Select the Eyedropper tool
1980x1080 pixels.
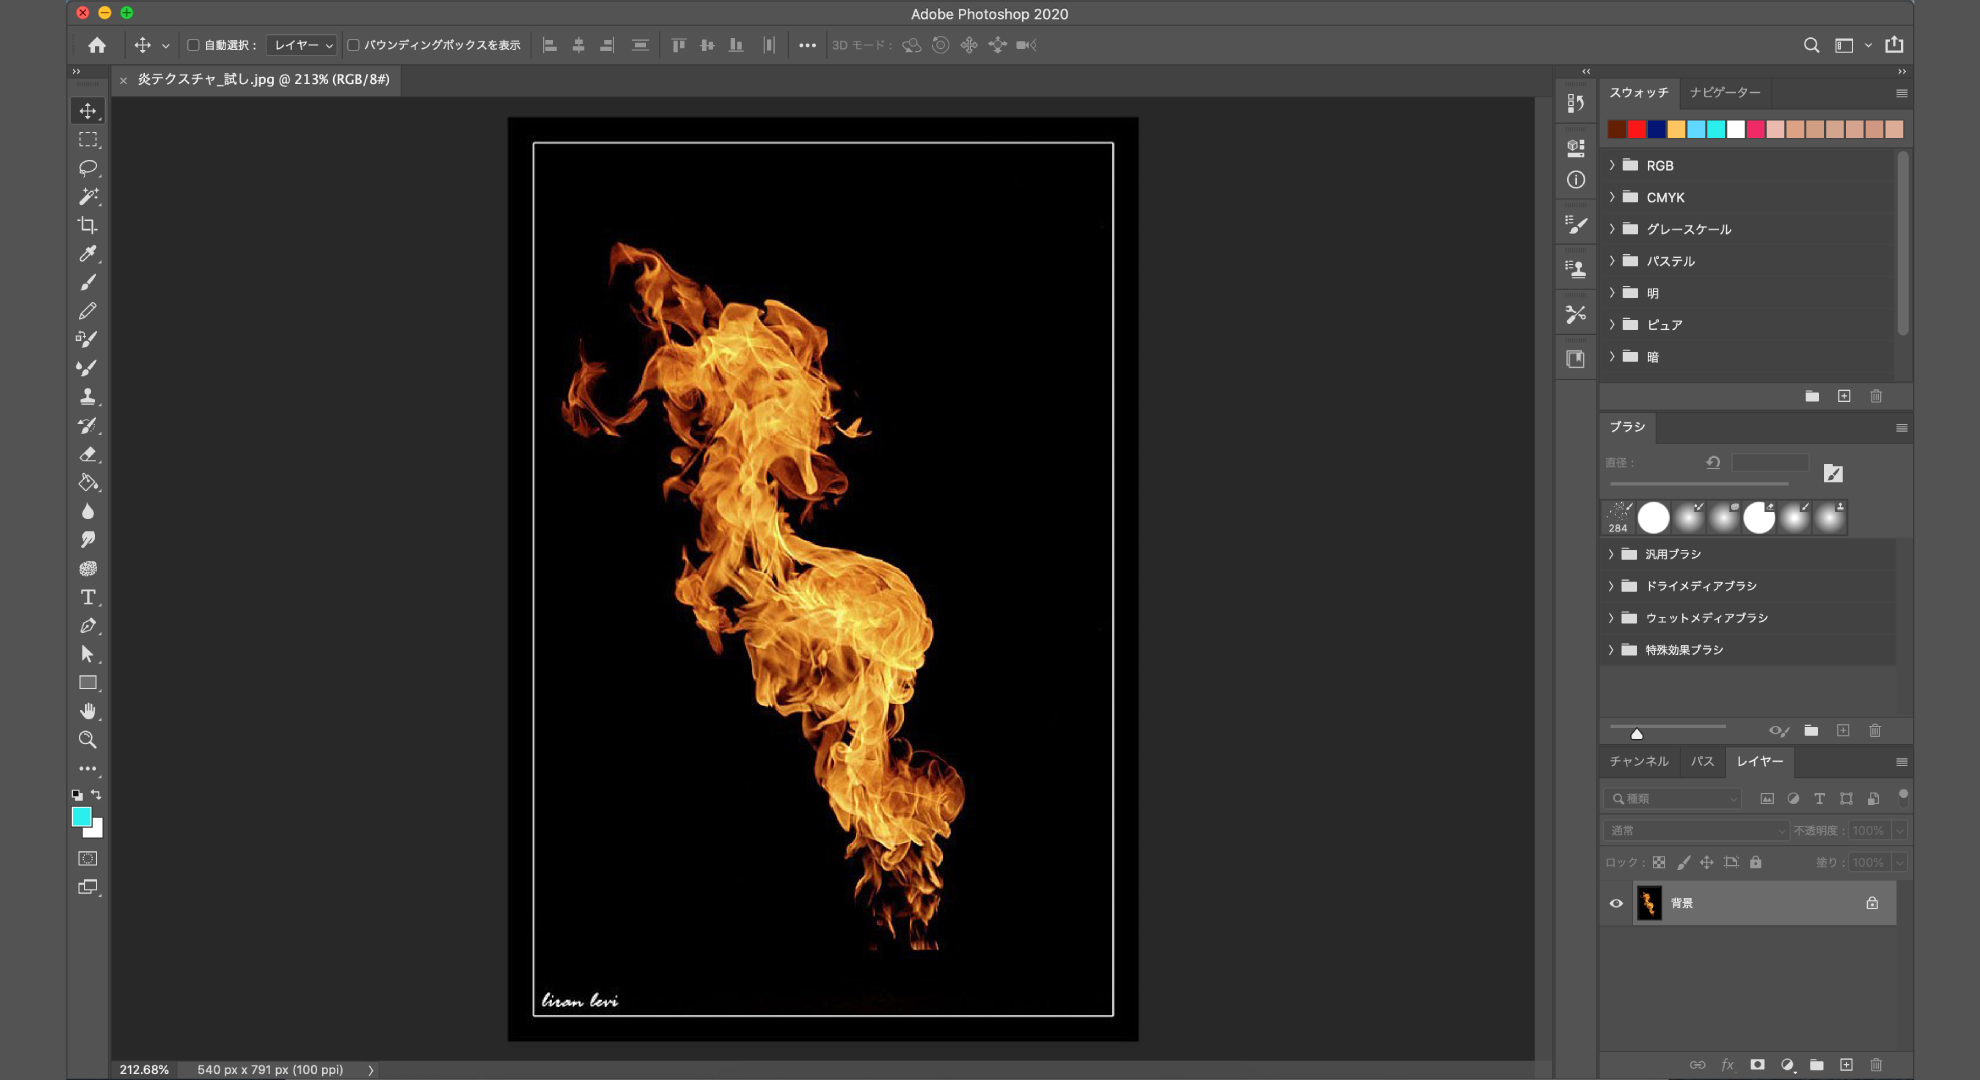[88, 254]
